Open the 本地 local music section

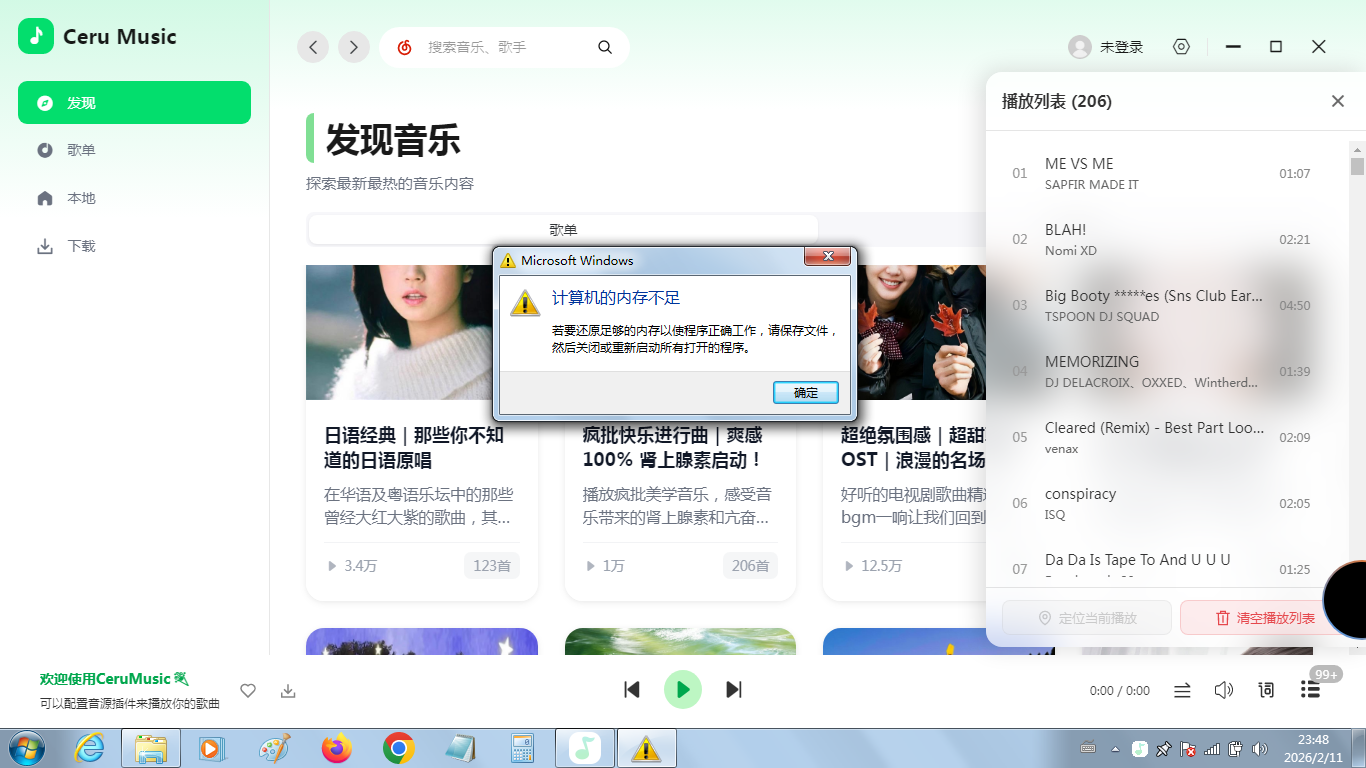(x=81, y=198)
